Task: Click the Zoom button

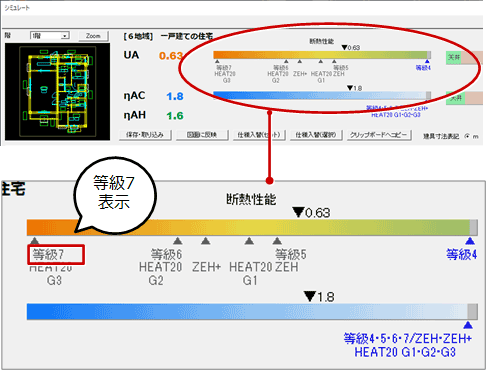Action: pyautogui.click(x=93, y=36)
